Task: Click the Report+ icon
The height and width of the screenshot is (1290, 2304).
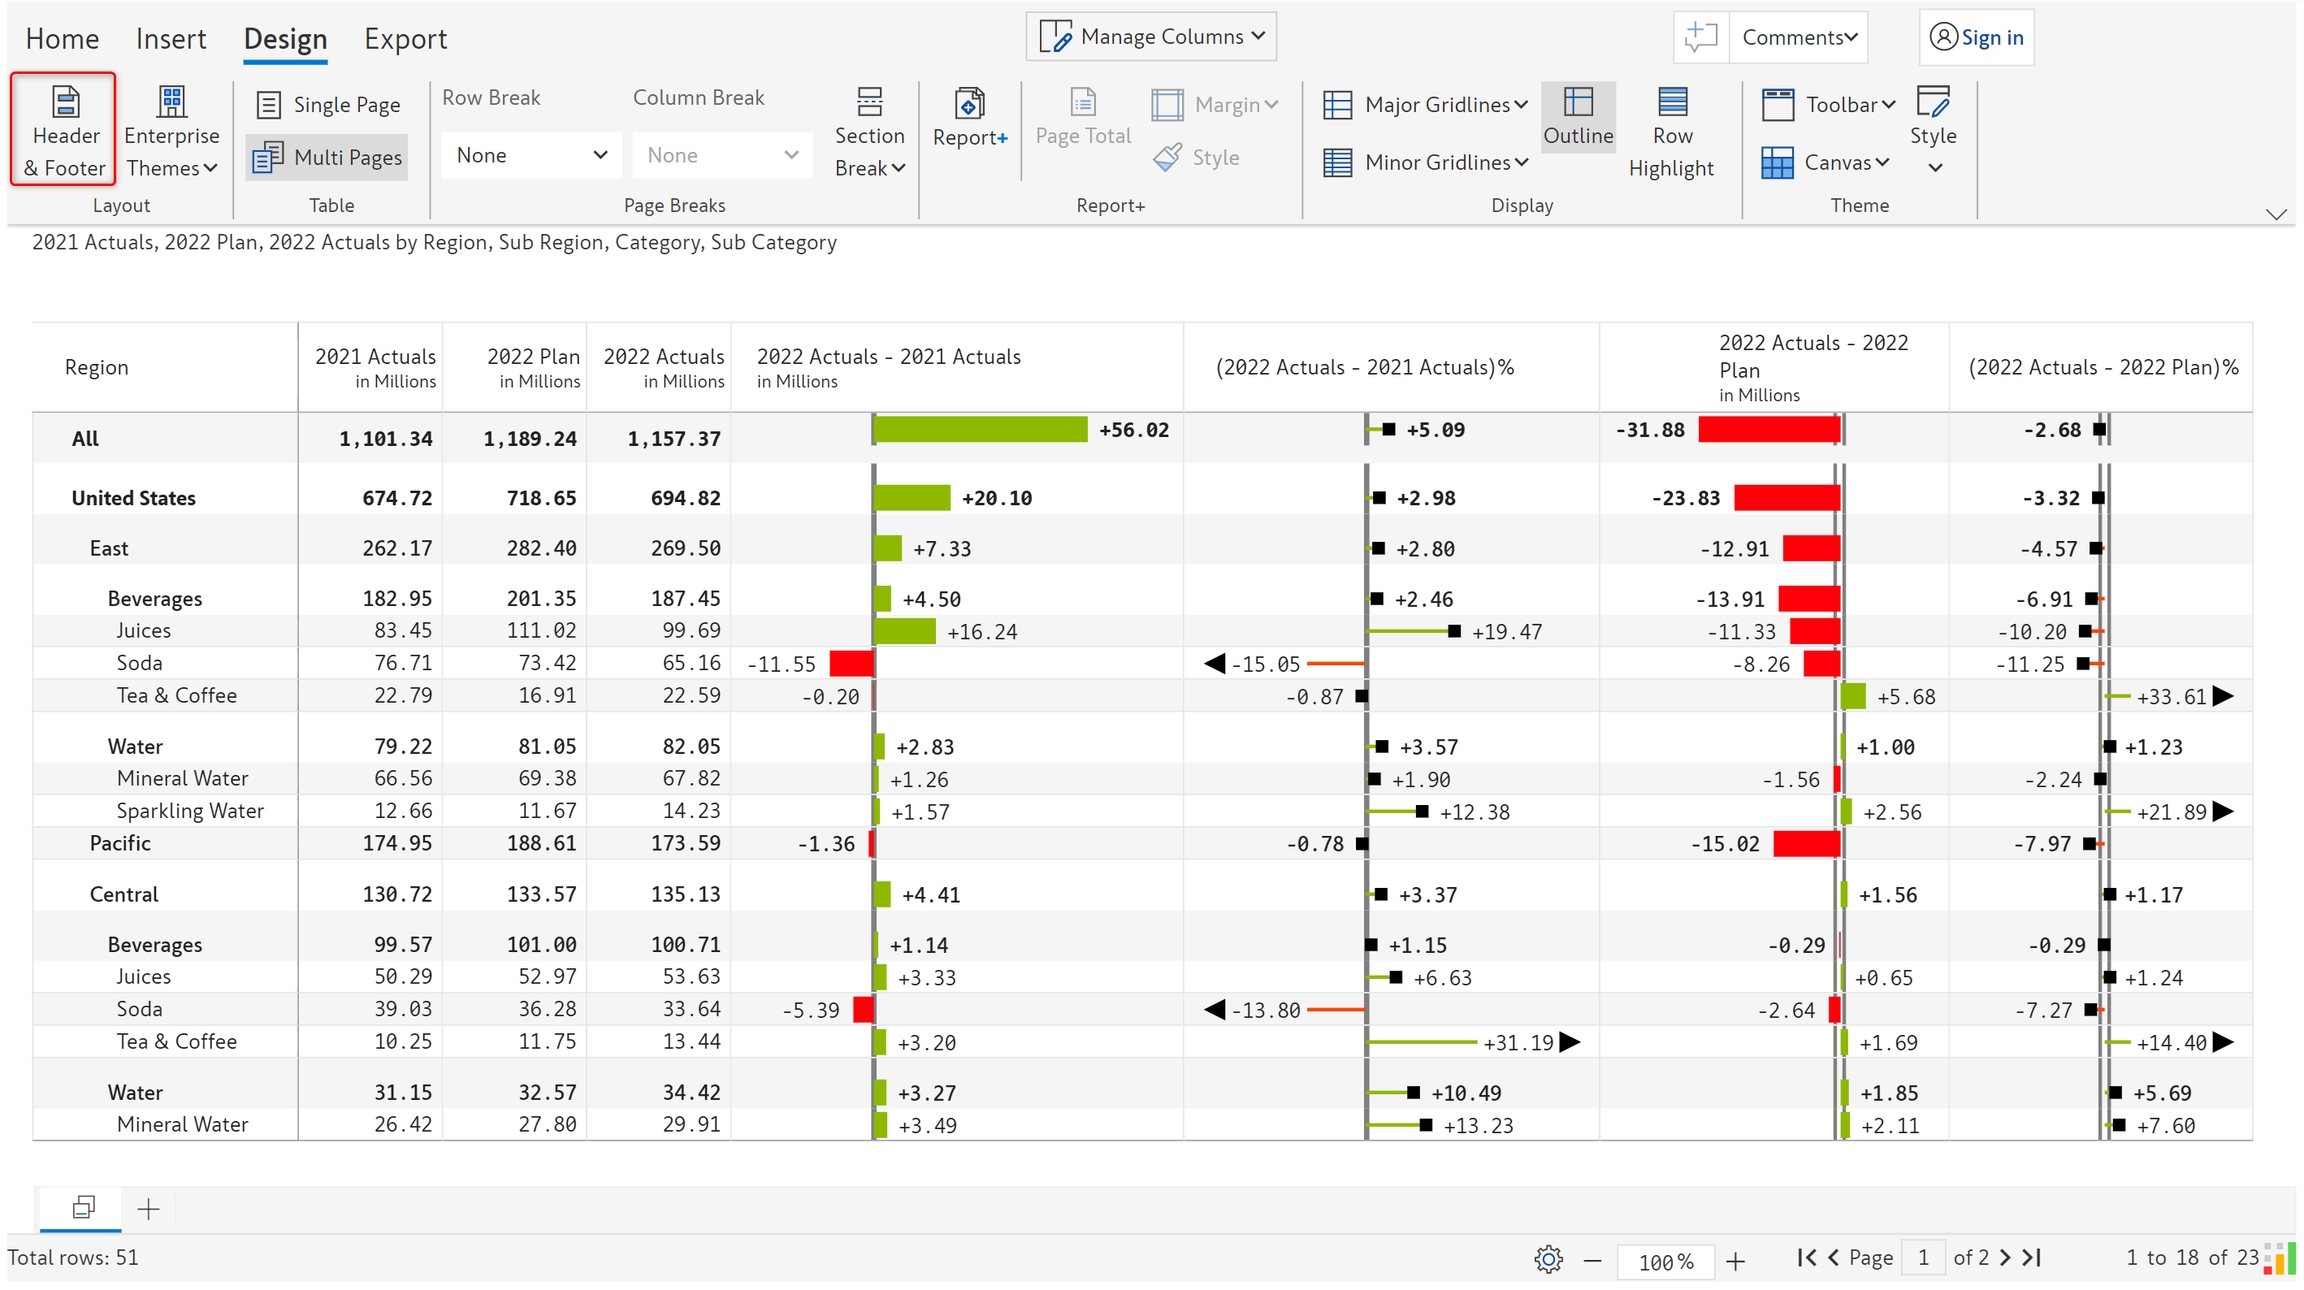Action: pyautogui.click(x=969, y=104)
